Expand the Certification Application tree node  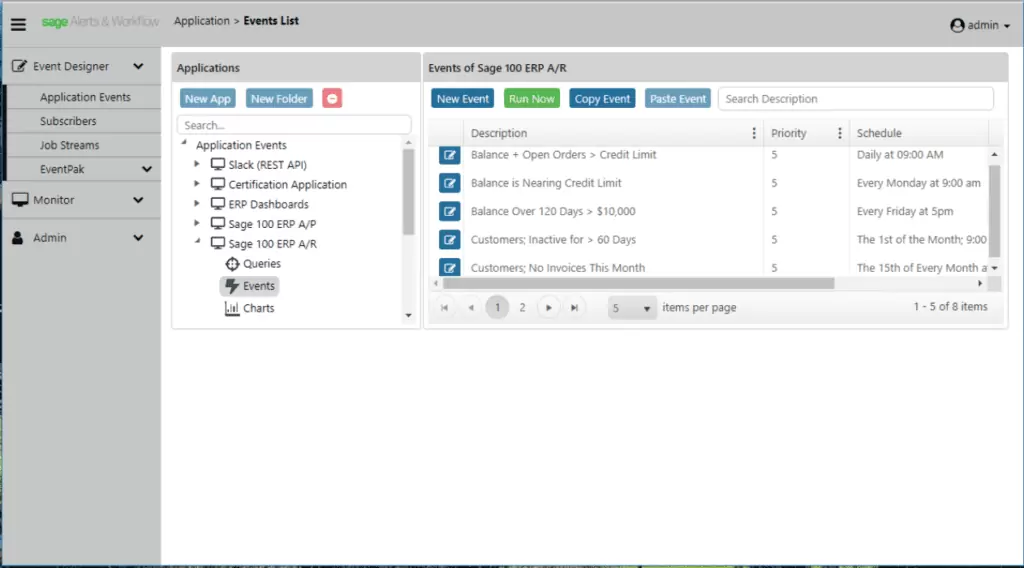click(x=197, y=183)
